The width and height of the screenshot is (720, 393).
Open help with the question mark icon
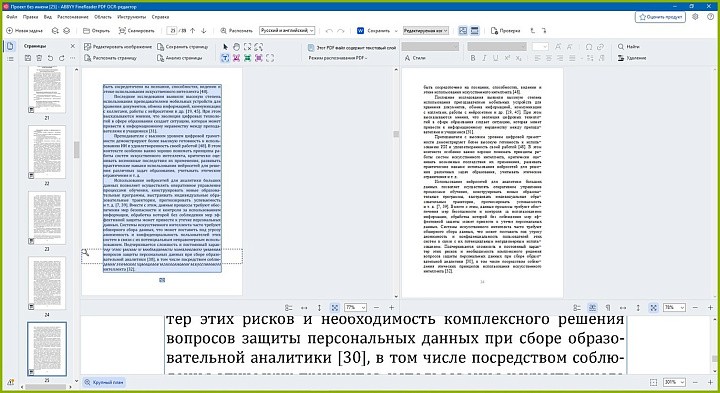pos(710,17)
